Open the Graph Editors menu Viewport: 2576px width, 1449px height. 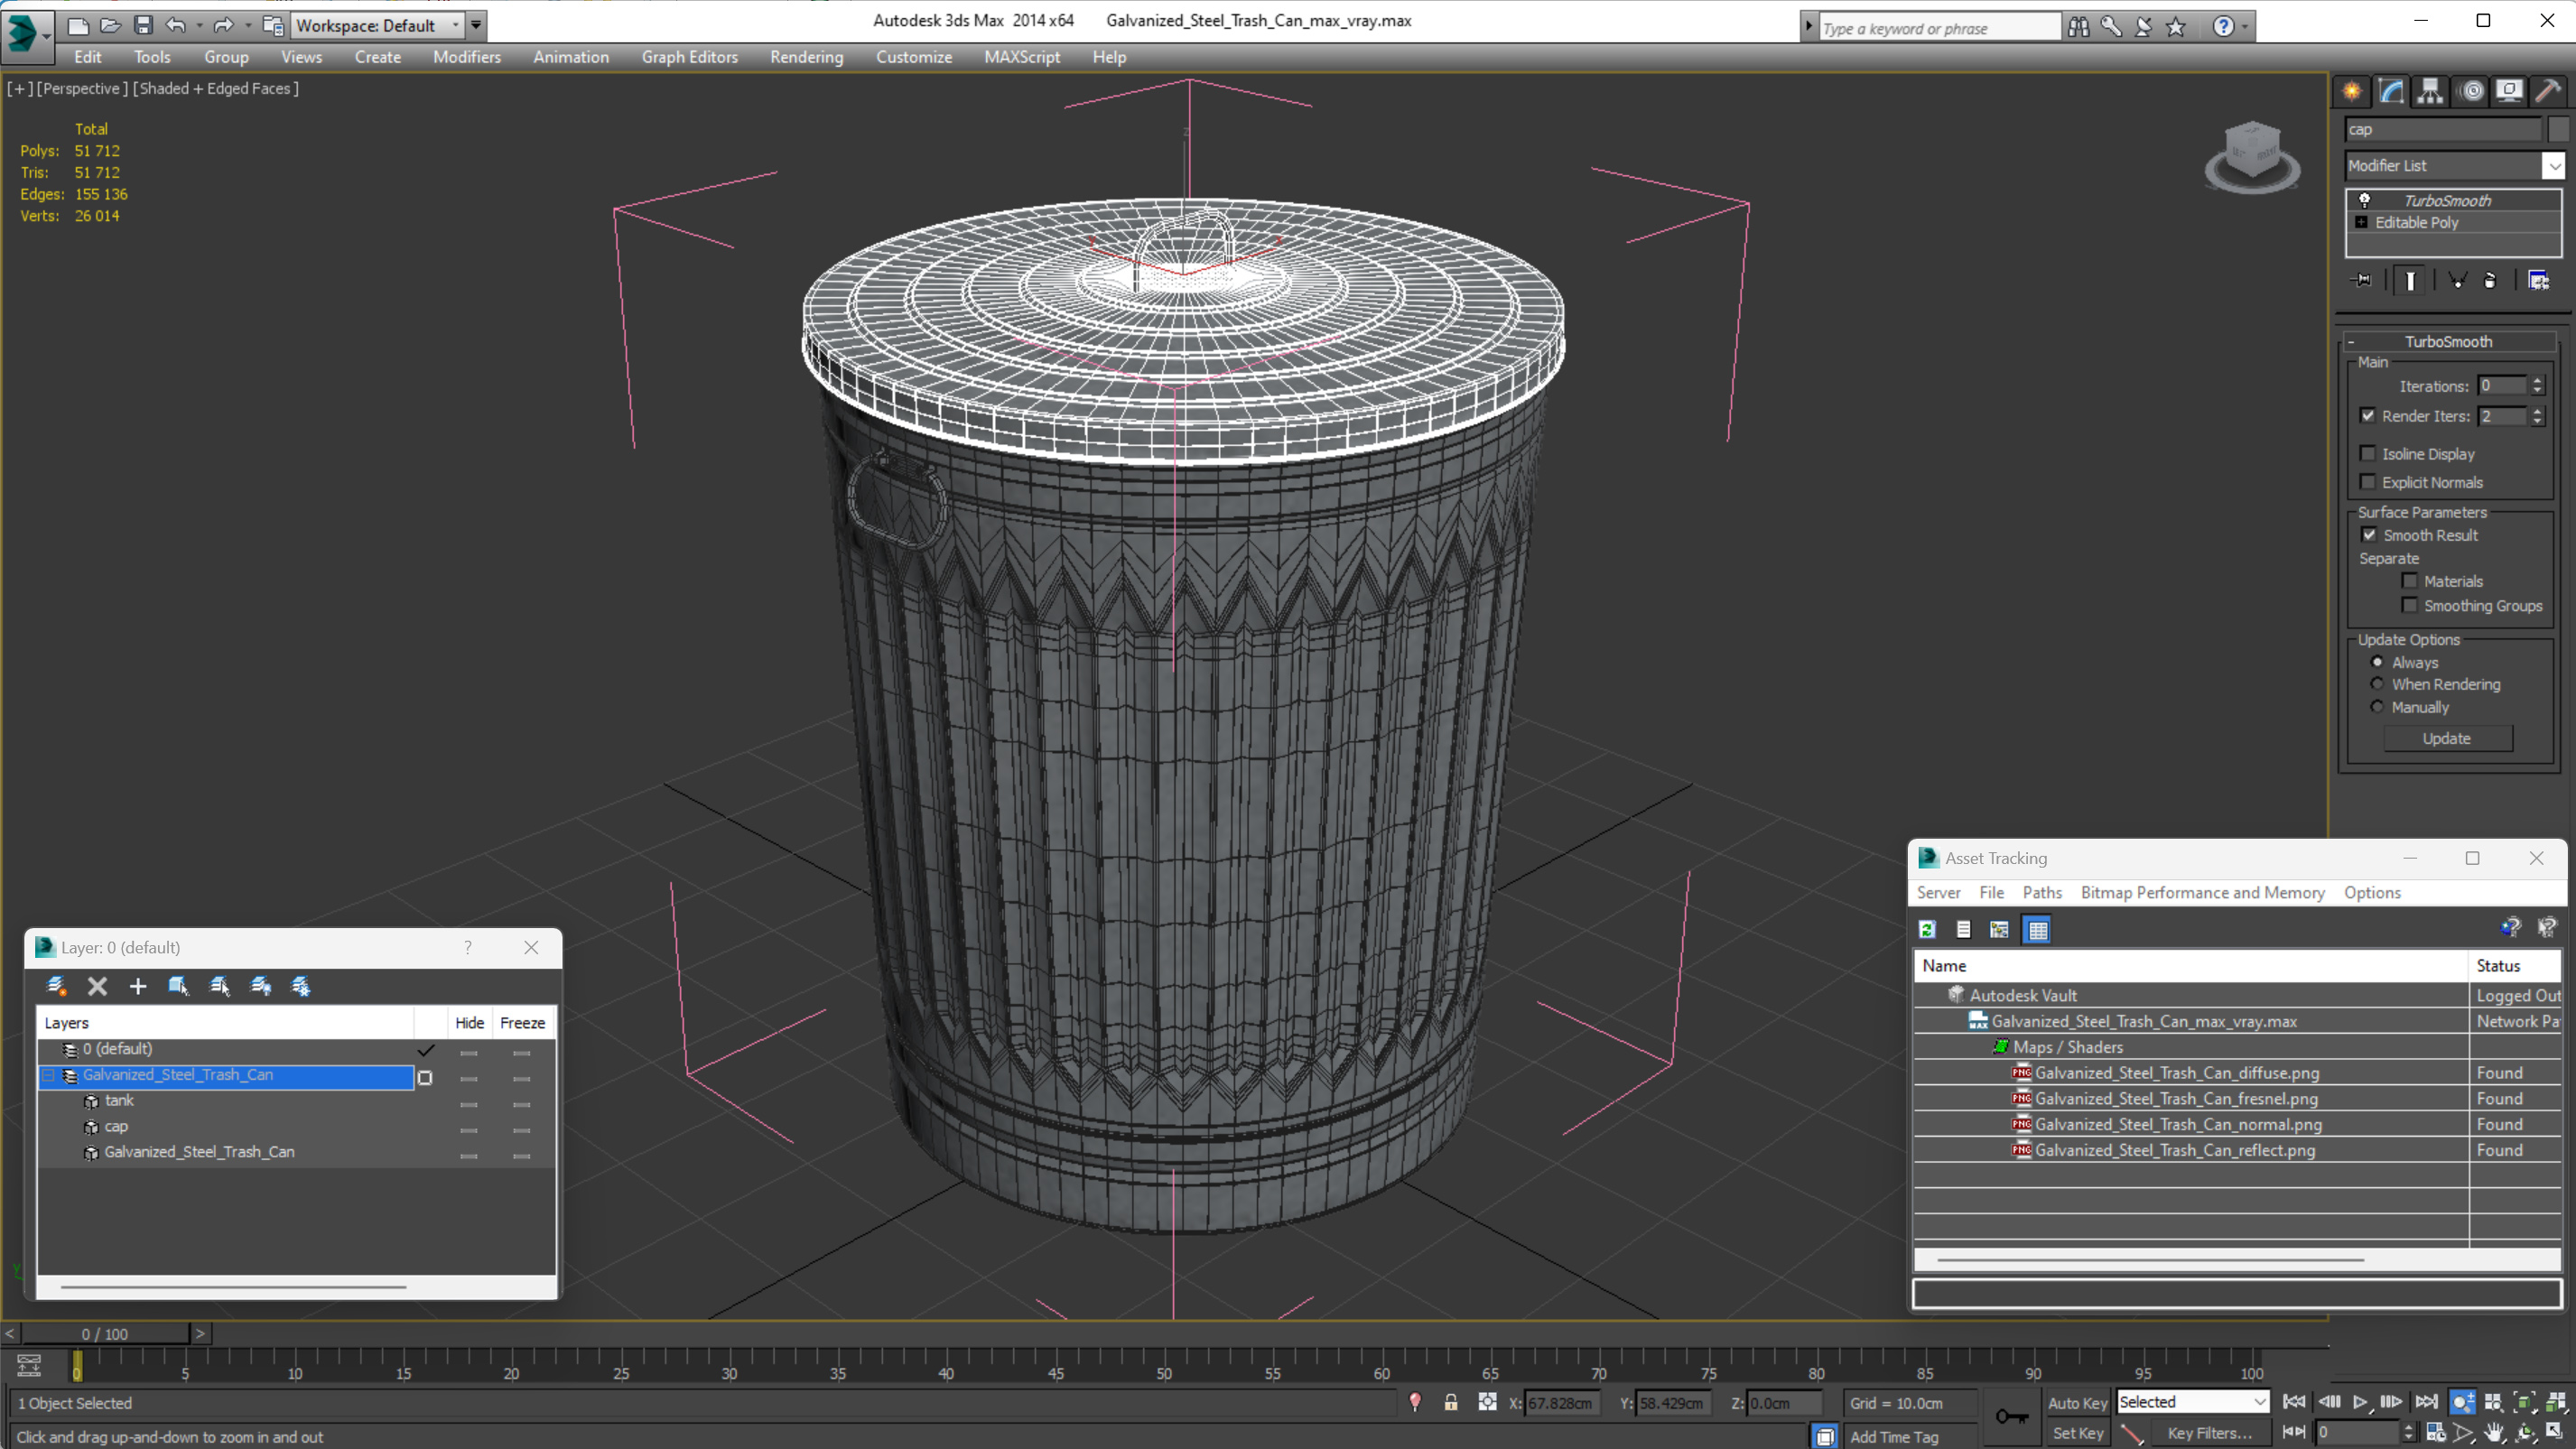click(689, 57)
